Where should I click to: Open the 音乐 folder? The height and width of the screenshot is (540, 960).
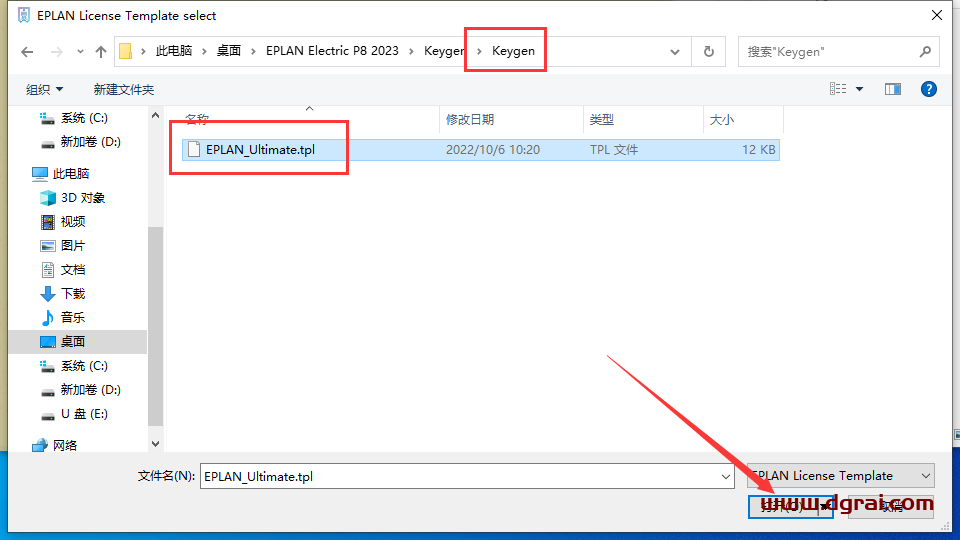click(x=63, y=318)
